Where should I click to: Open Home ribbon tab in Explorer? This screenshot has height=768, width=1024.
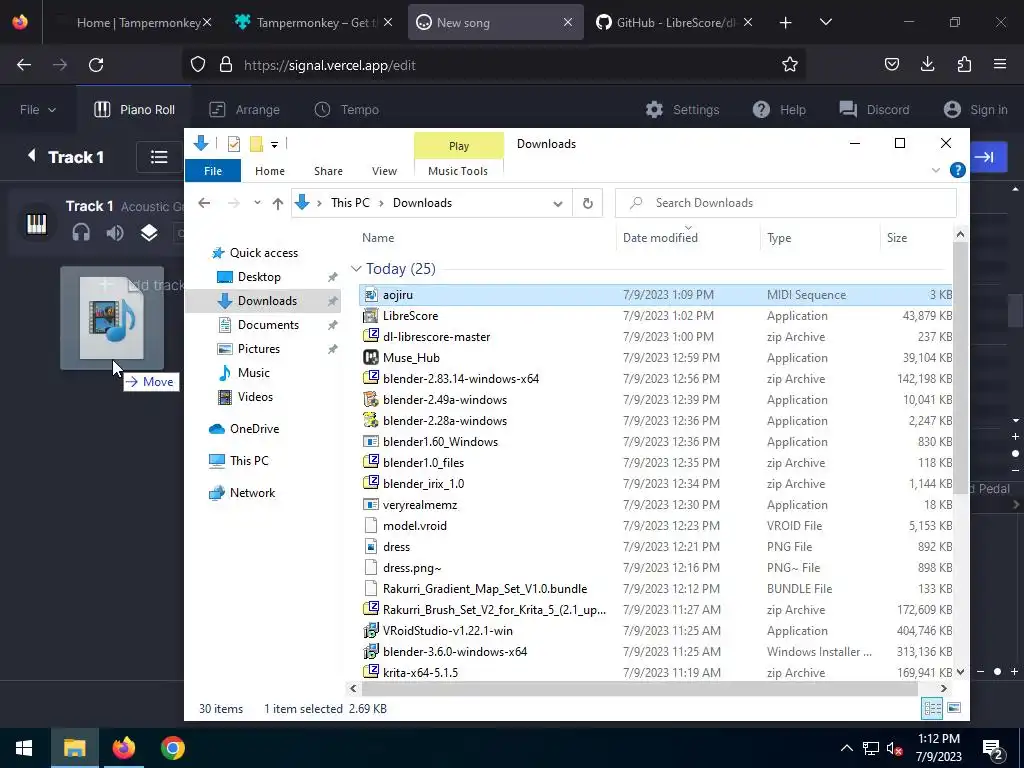270,170
